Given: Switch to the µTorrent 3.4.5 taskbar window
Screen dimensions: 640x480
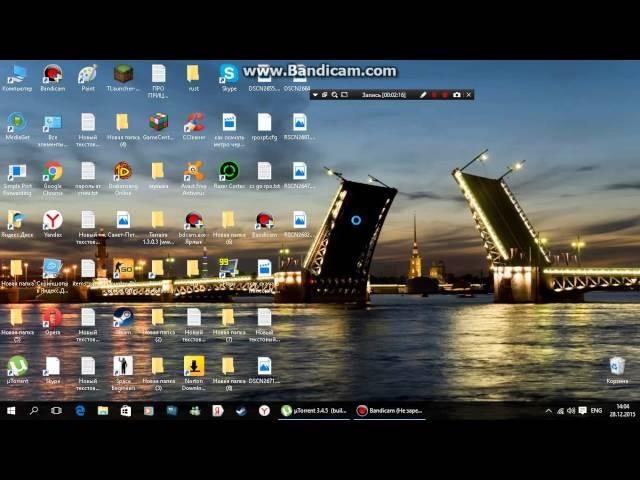Looking at the screenshot, I should click(313, 411).
